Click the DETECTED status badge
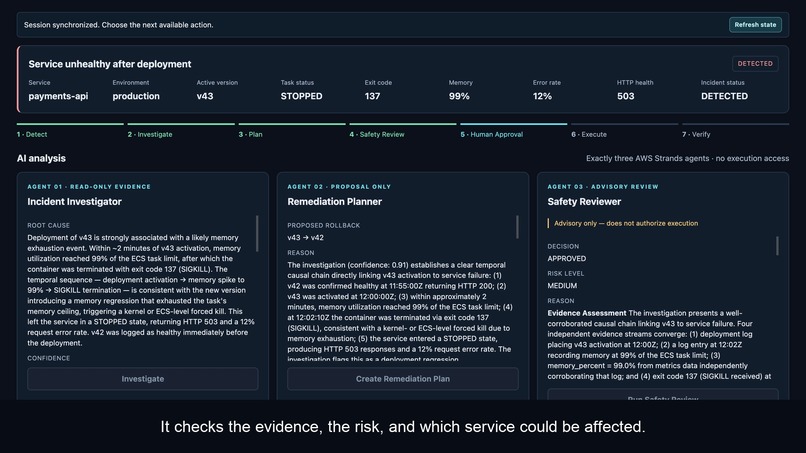Screen dimensions: 806x453 pos(755,64)
